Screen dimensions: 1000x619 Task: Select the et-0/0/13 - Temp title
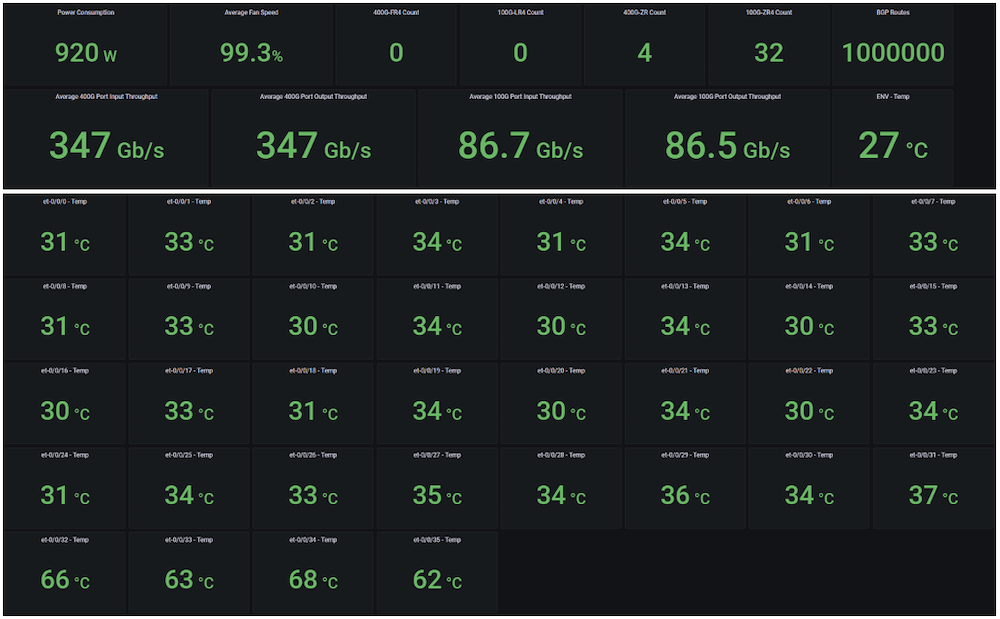(685, 286)
